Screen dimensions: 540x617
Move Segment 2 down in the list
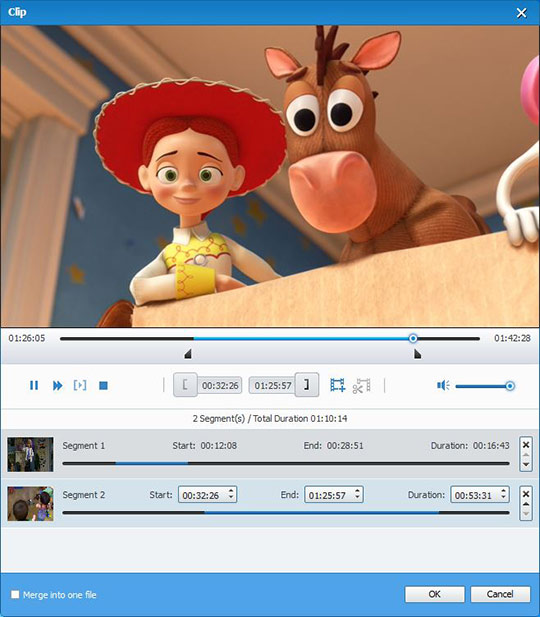526,514
